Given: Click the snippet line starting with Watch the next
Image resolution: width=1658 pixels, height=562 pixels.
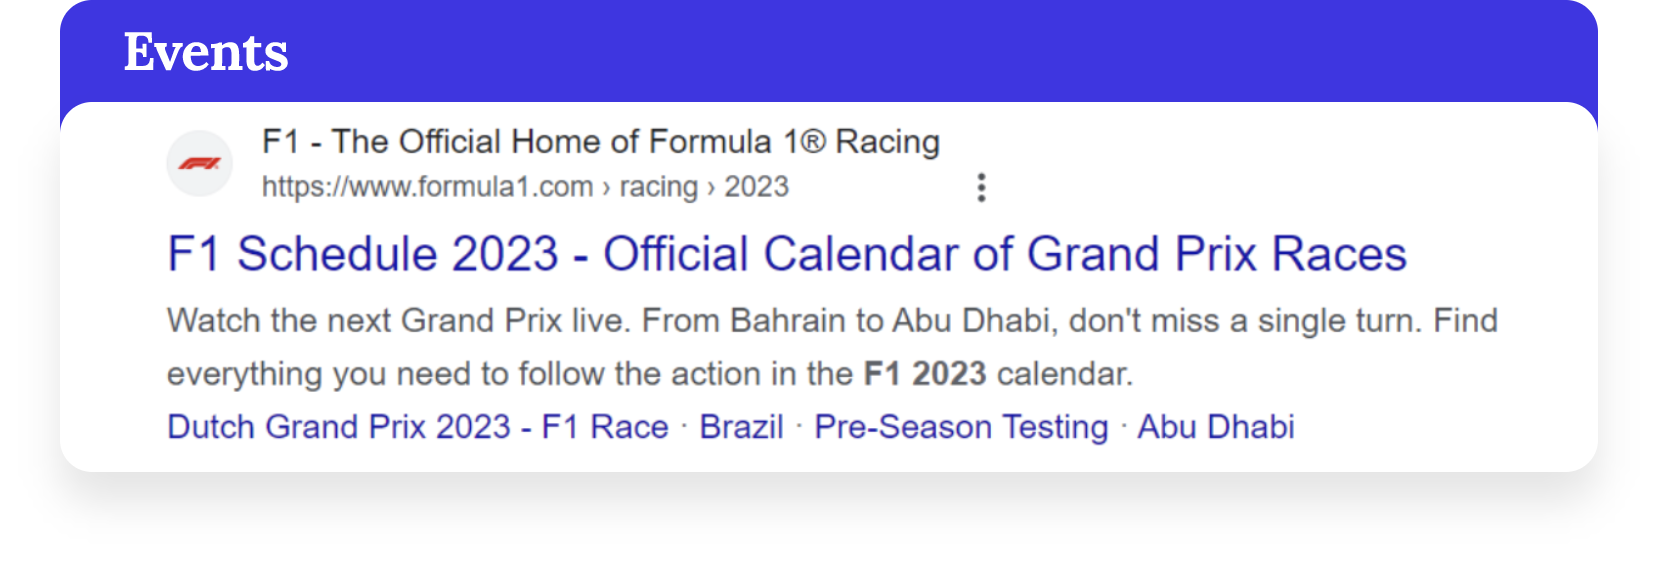Looking at the screenshot, I should pyautogui.click(x=832, y=321).
